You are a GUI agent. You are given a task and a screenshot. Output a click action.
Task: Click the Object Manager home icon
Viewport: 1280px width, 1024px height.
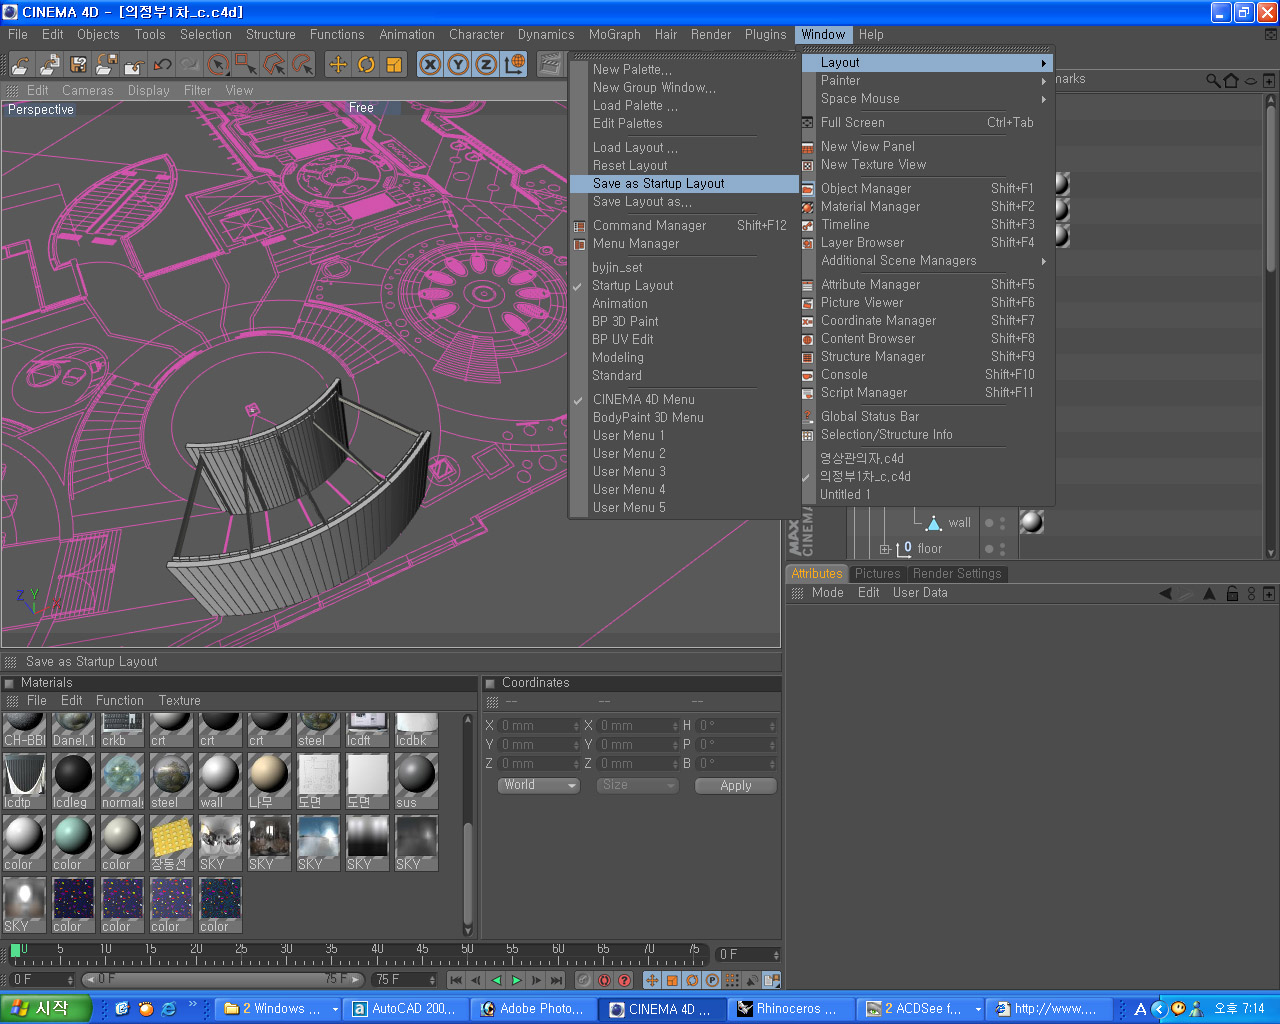[1231, 80]
